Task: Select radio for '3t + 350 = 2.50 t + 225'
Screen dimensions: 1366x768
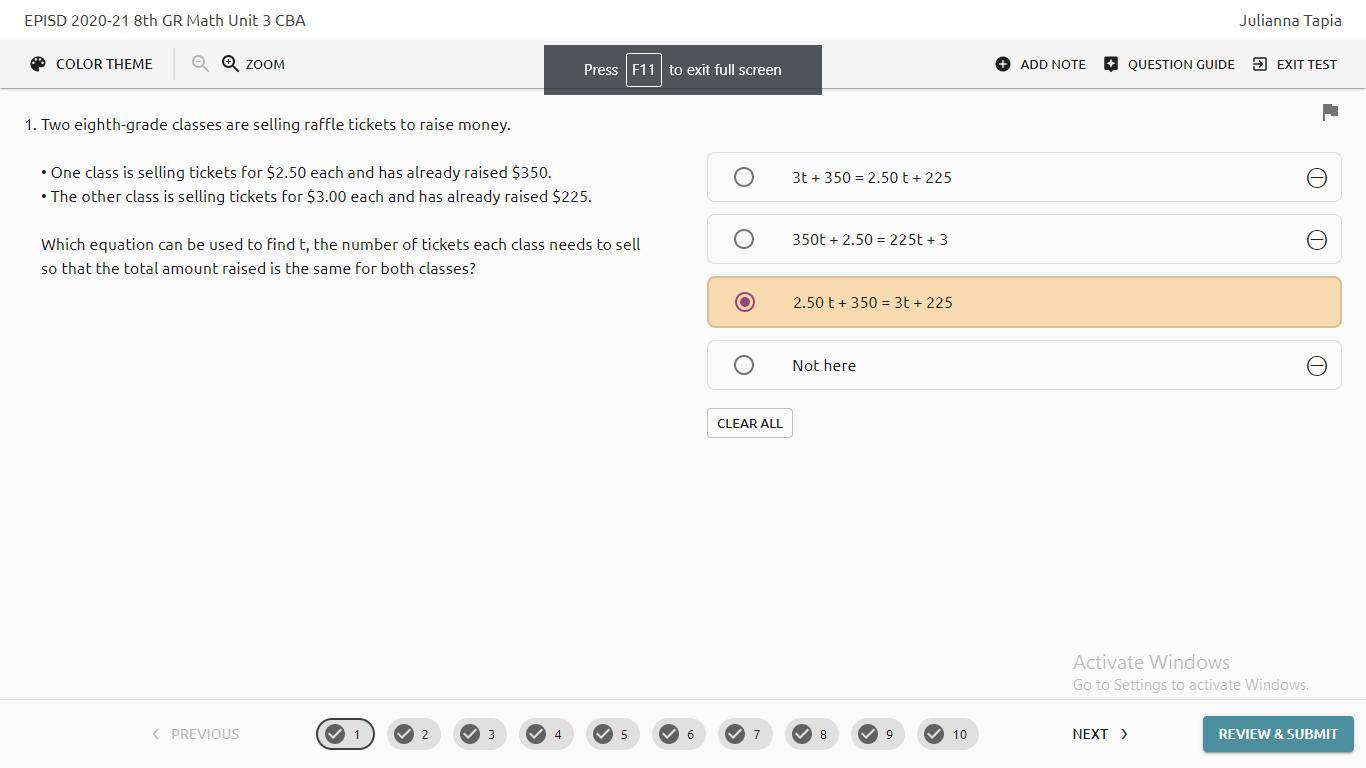Action: coord(744,177)
